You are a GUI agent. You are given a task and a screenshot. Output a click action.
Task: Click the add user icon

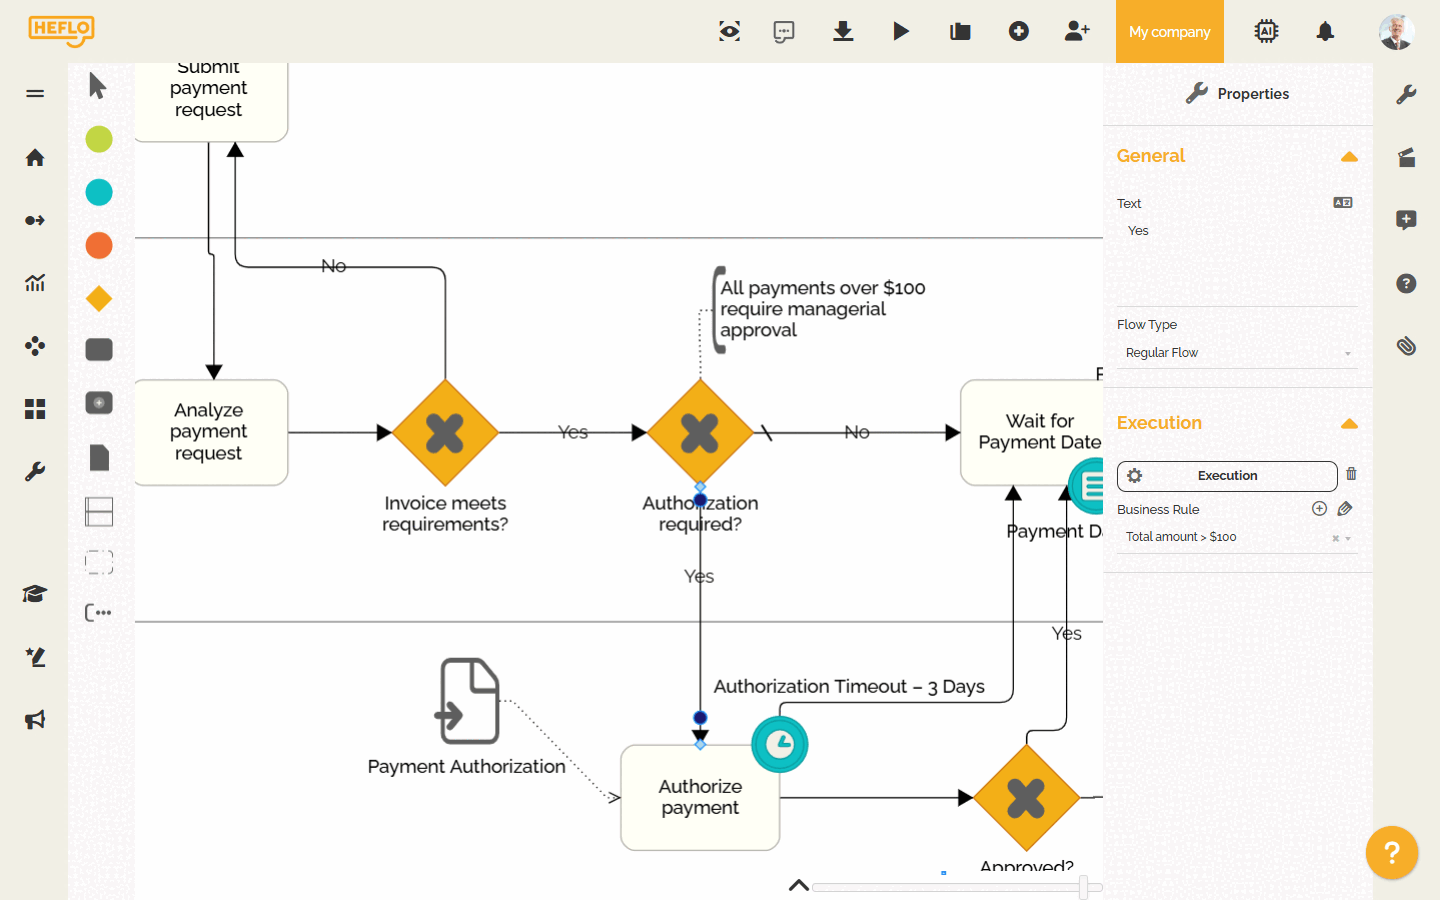coord(1076,32)
